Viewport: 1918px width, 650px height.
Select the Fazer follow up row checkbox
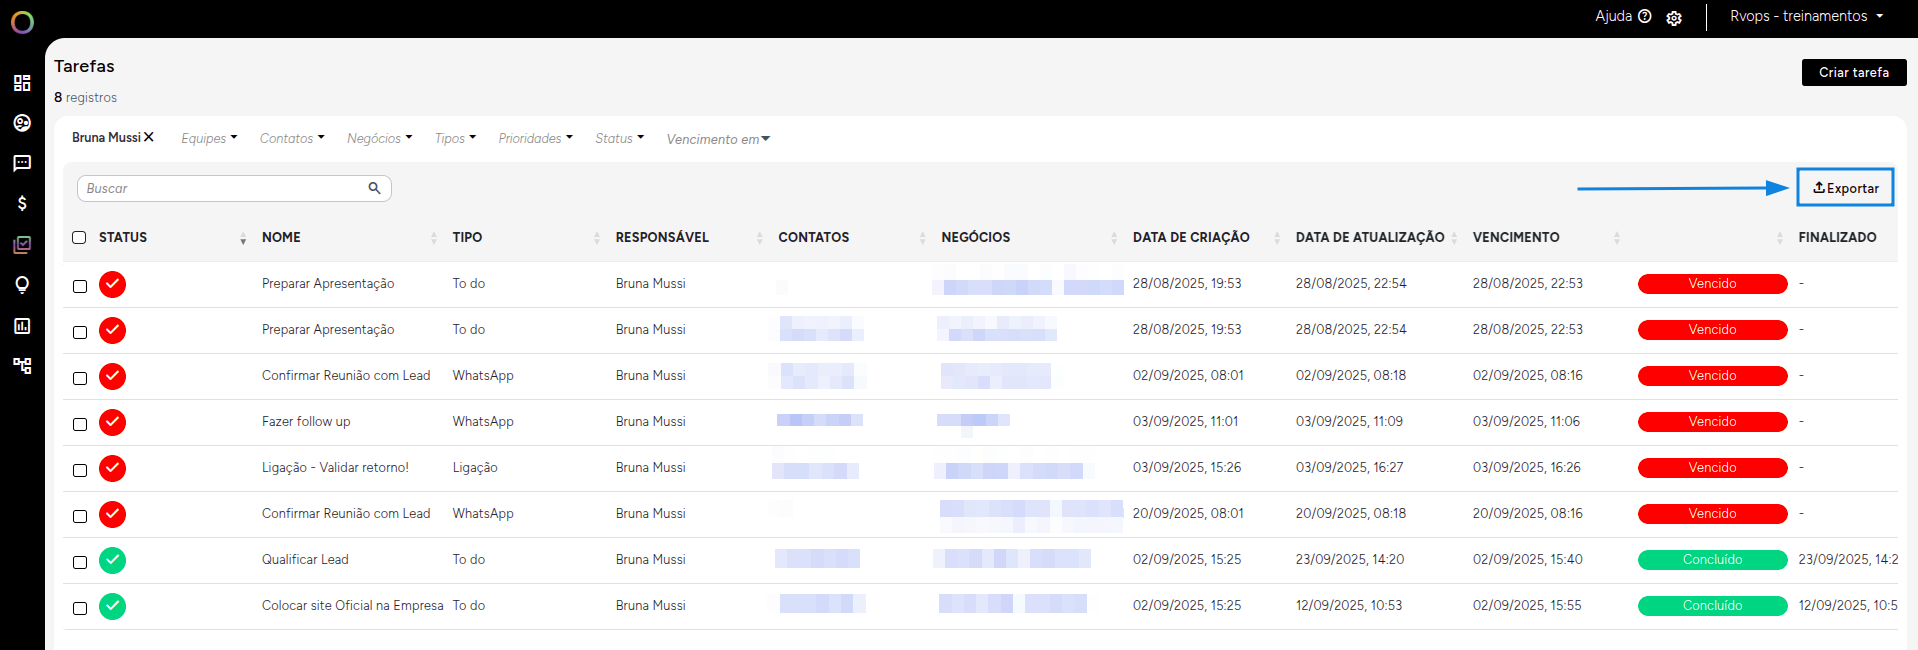(x=80, y=424)
